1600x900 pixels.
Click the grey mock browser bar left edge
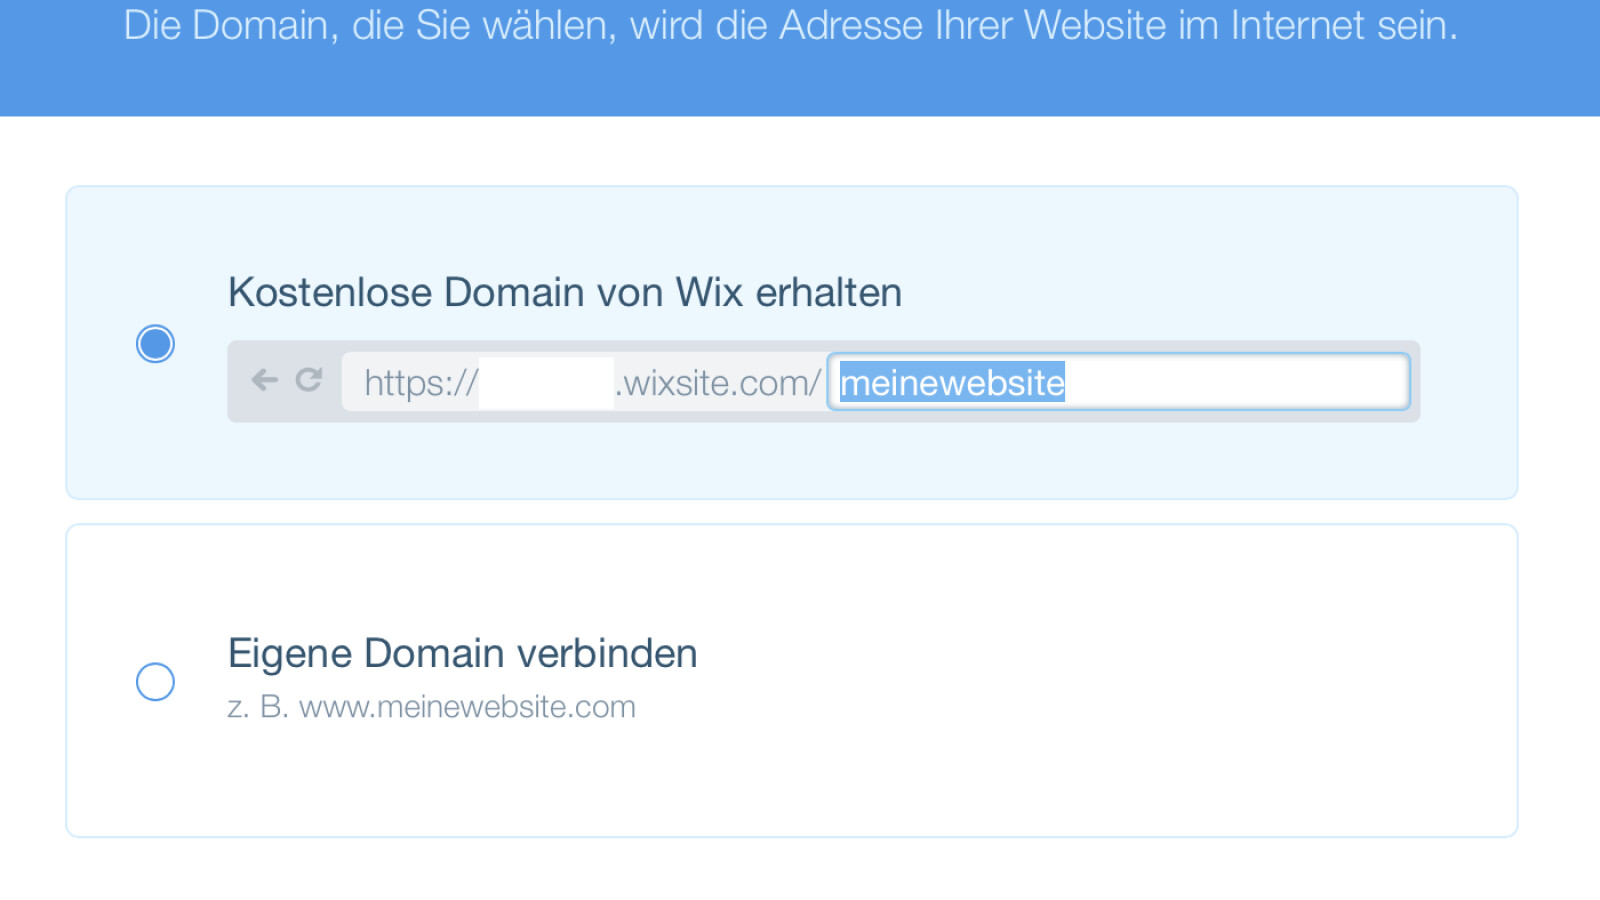pos(238,382)
